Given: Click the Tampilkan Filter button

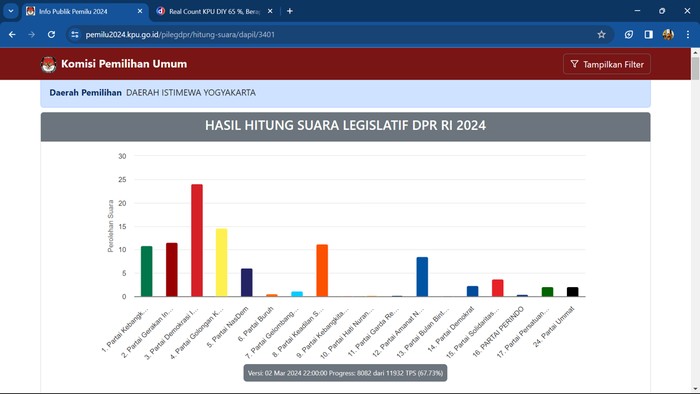Looking at the screenshot, I should [x=607, y=64].
